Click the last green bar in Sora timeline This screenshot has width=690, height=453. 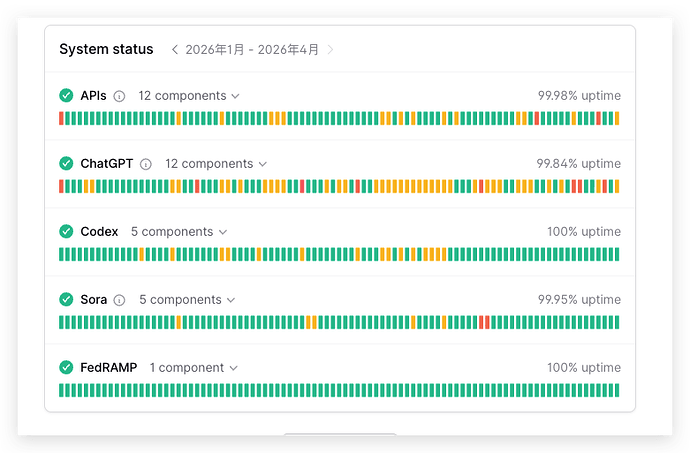coord(617,322)
